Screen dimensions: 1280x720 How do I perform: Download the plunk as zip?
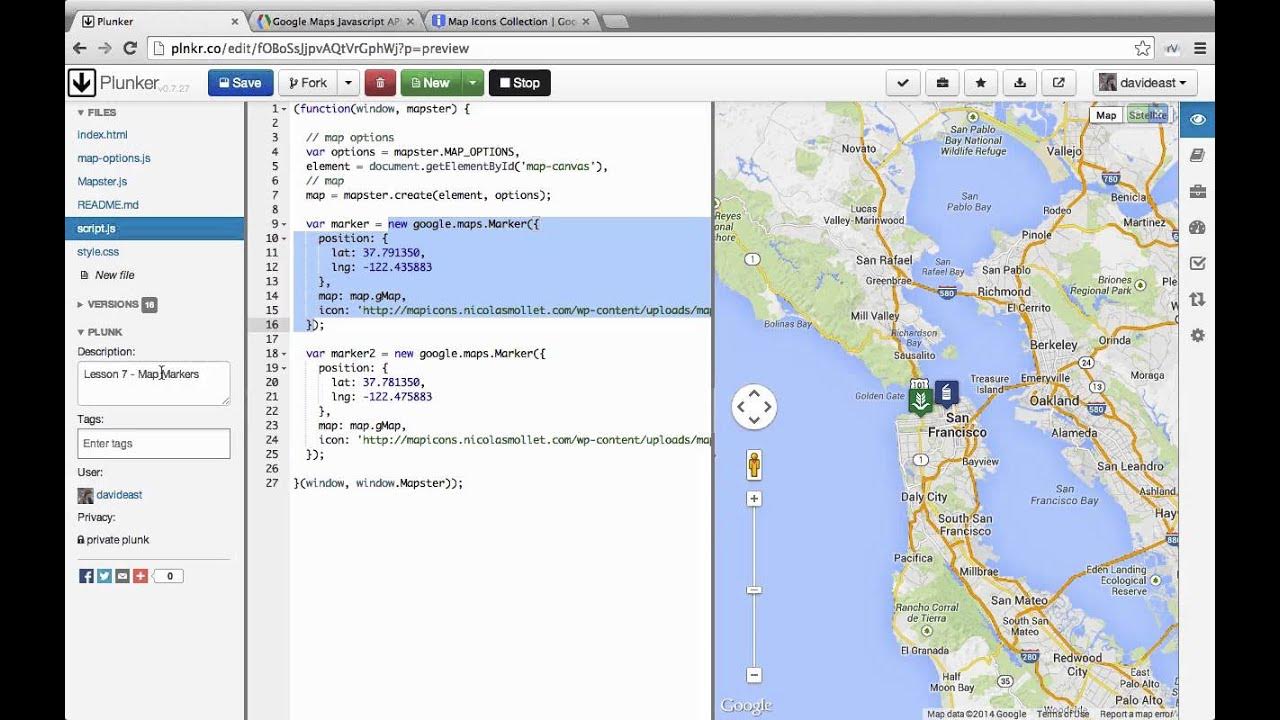point(1019,83)
